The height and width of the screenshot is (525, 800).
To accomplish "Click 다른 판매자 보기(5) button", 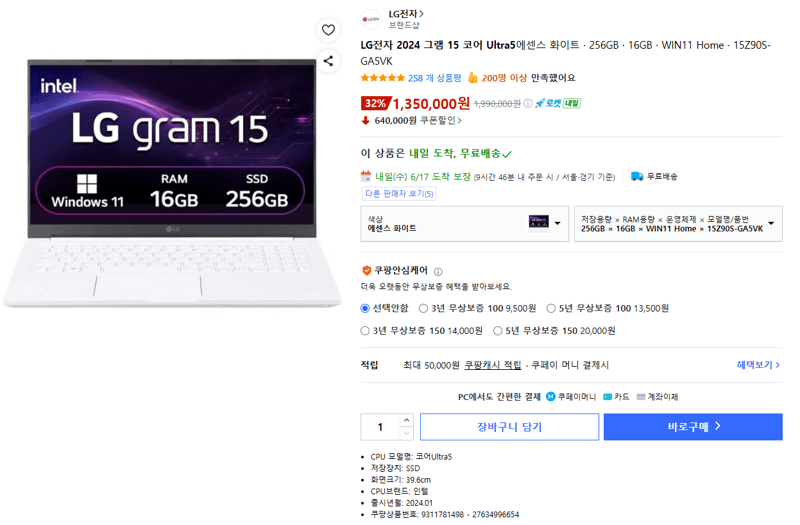I will pyautogui.click(x=399, y=194).
